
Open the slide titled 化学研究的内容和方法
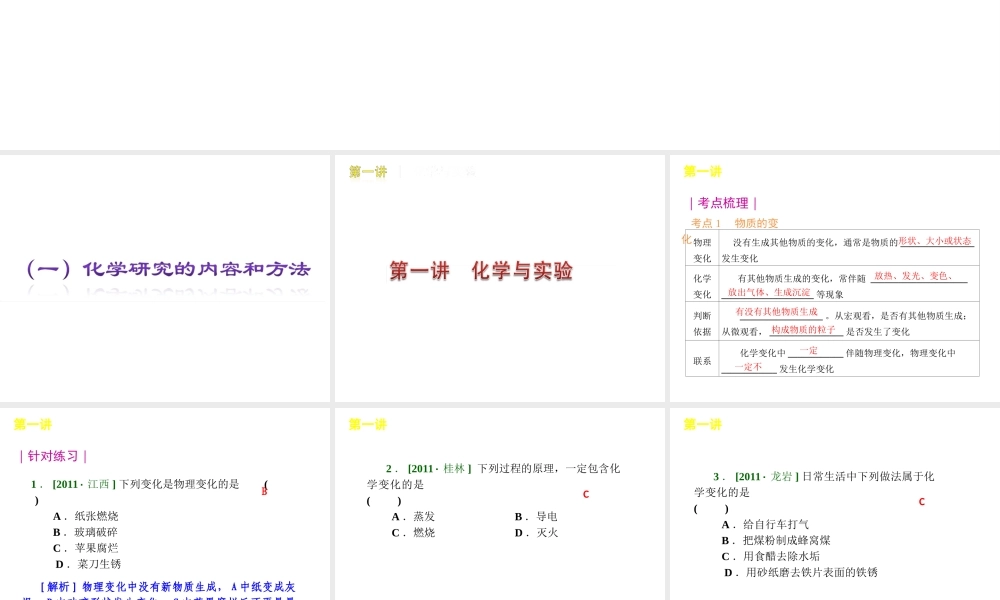tap(165, 278)
